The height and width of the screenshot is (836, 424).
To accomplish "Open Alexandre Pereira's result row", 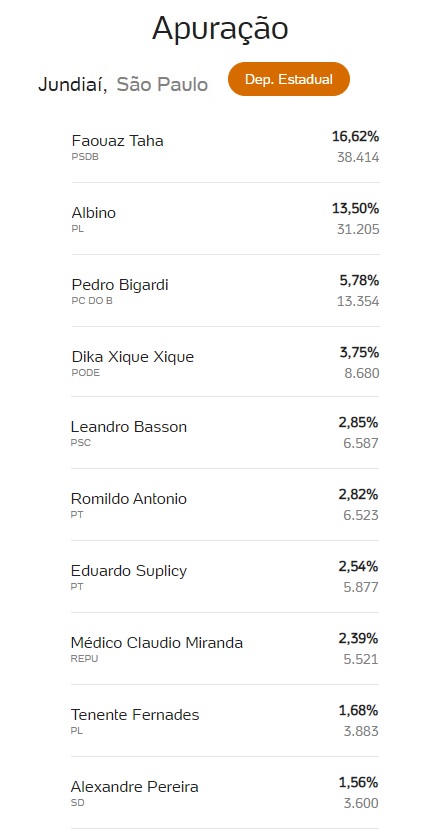I will [225, 793].
